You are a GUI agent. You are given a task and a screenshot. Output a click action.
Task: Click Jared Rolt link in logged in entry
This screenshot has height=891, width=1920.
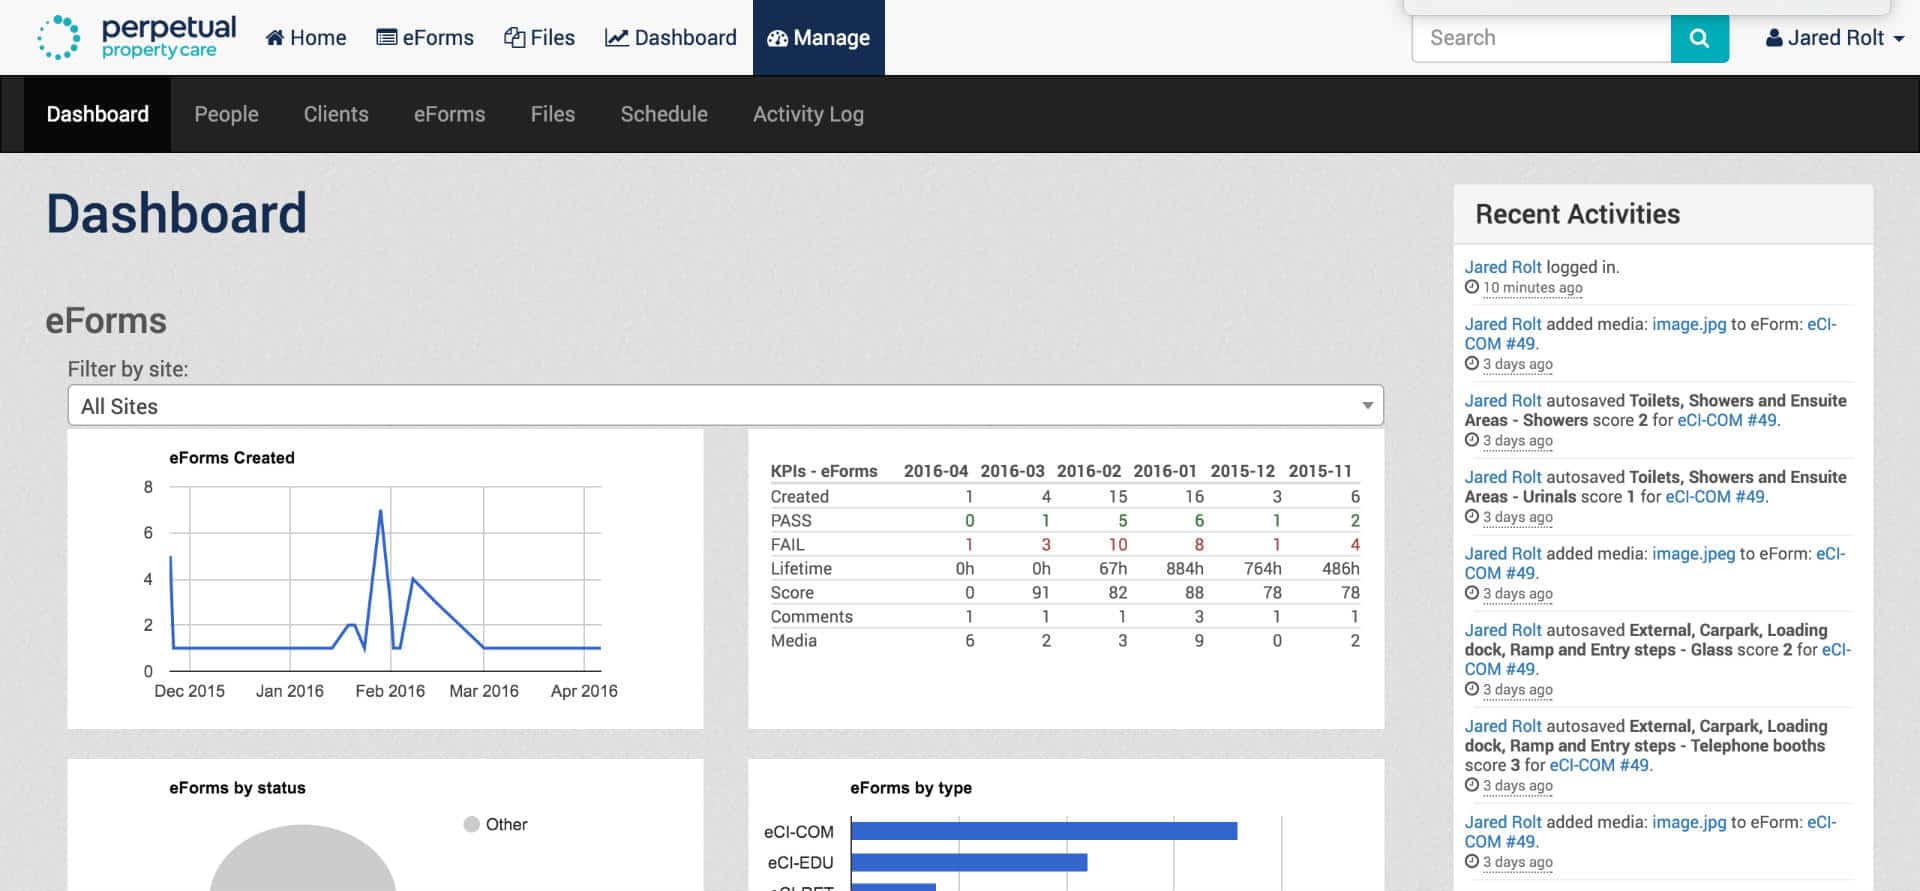1503,267
